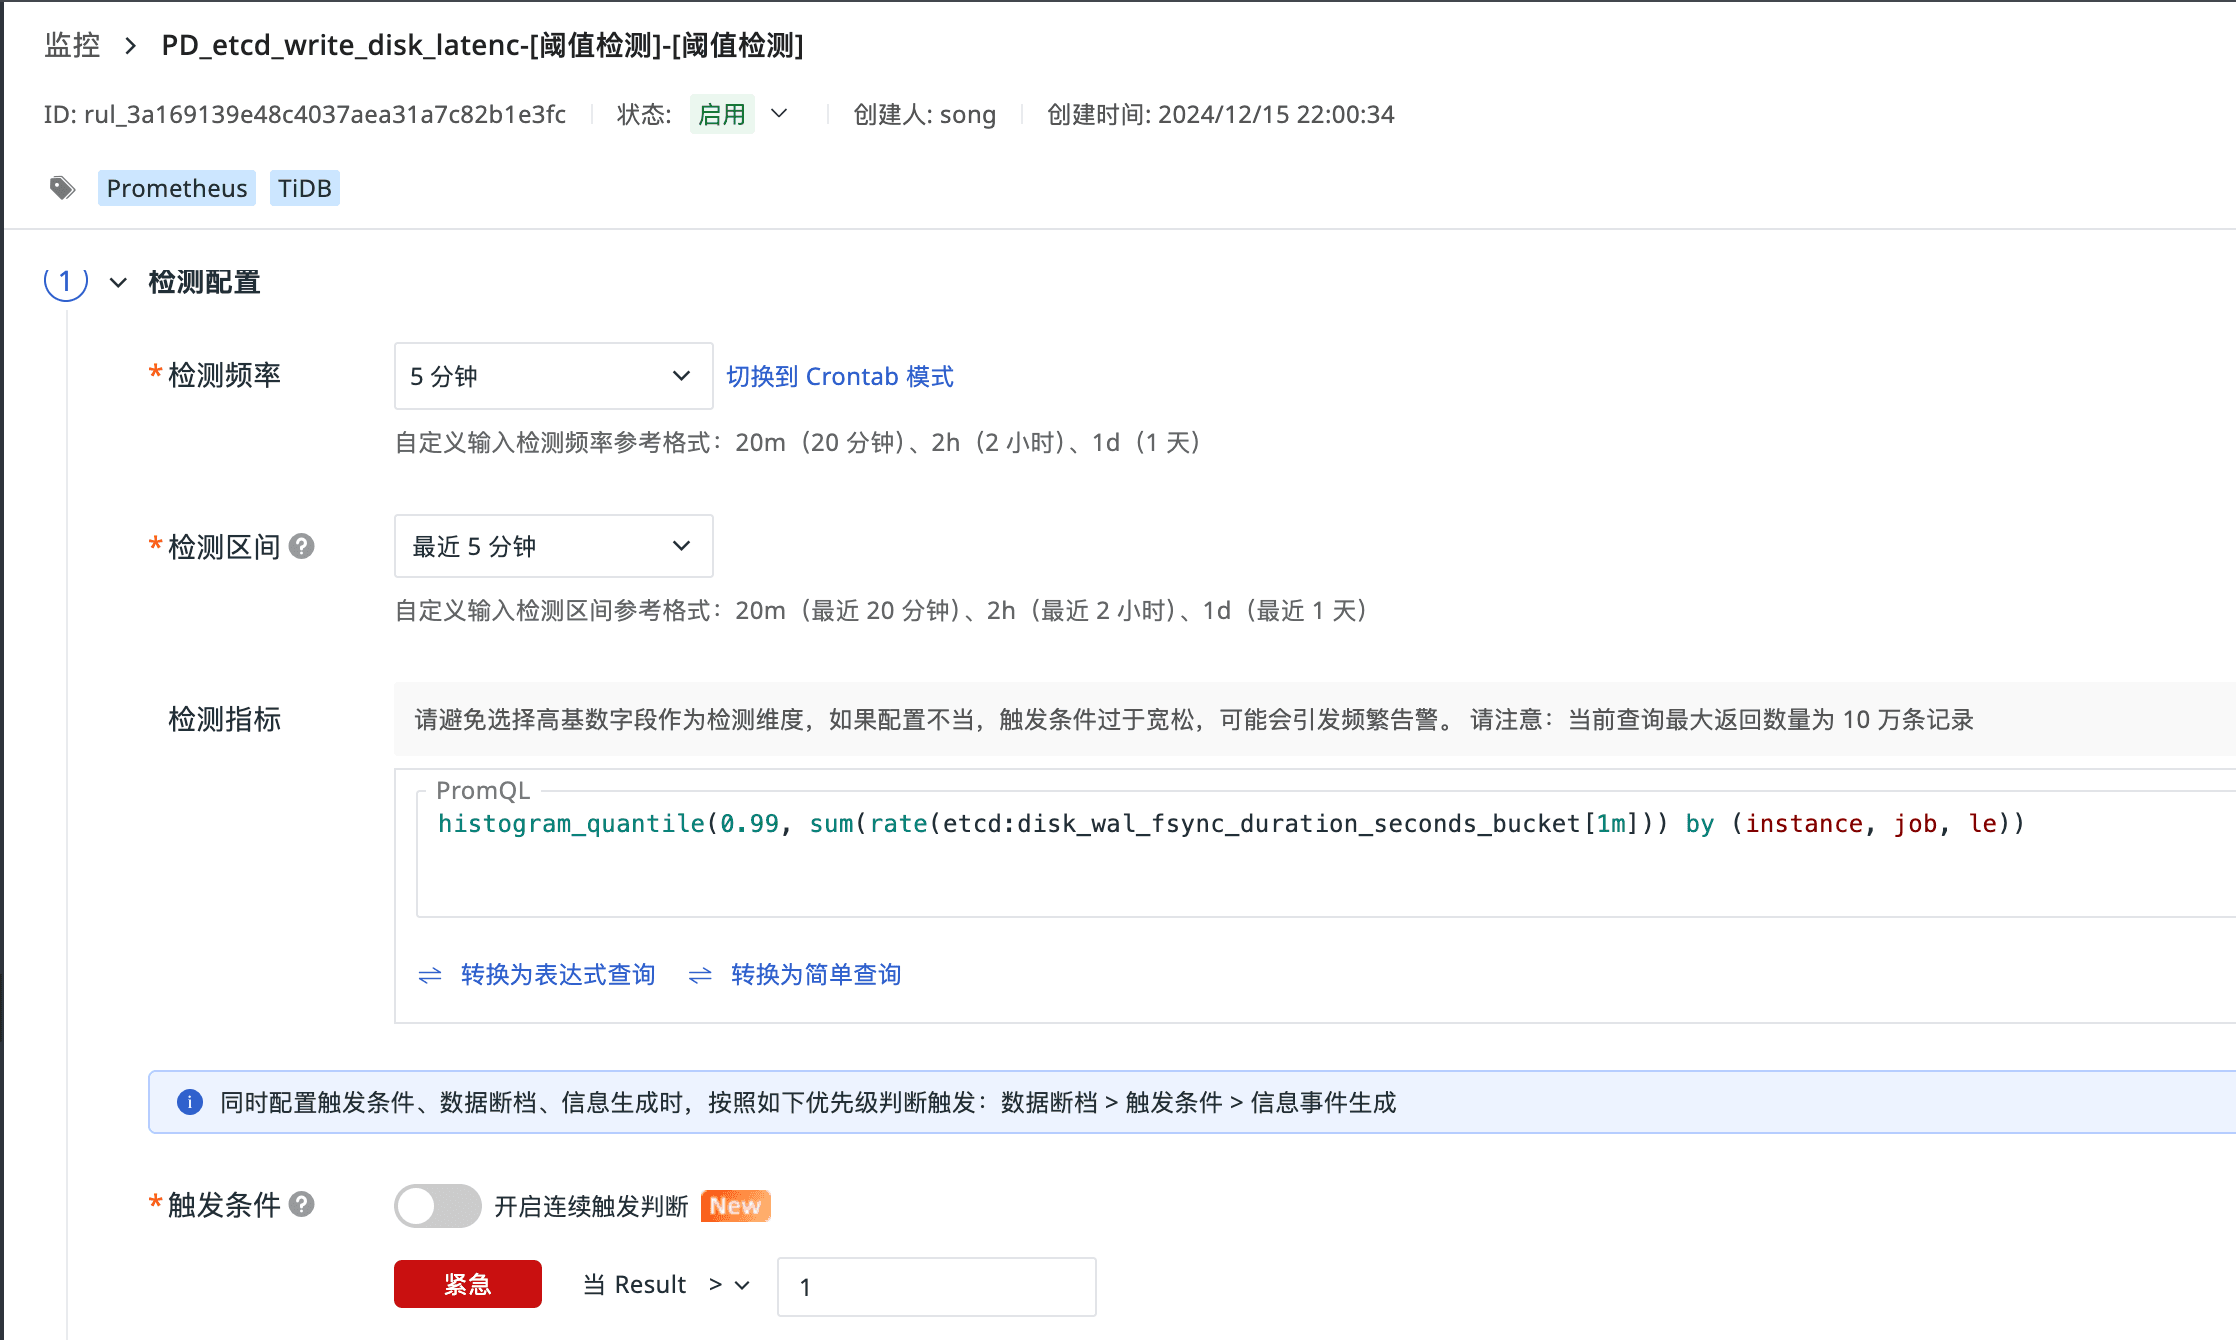Click 切换到 Crontab 模式 link
The height and width of the screenshot is (1340, 2236).
(839, 377)
